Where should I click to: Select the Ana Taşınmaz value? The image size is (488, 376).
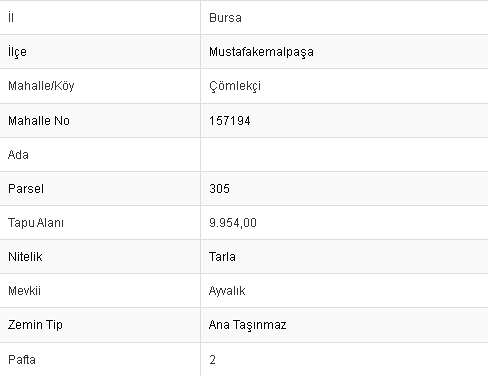coord(248,325)
